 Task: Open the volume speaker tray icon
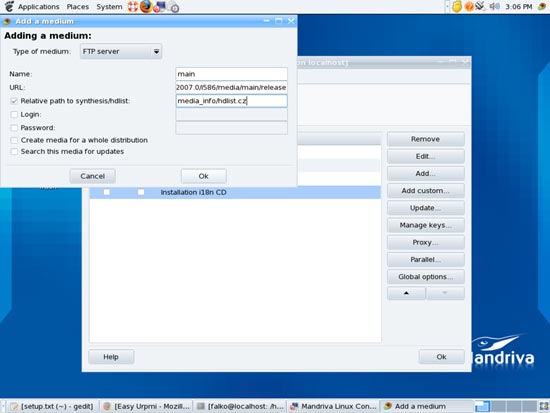coord(495,6)
